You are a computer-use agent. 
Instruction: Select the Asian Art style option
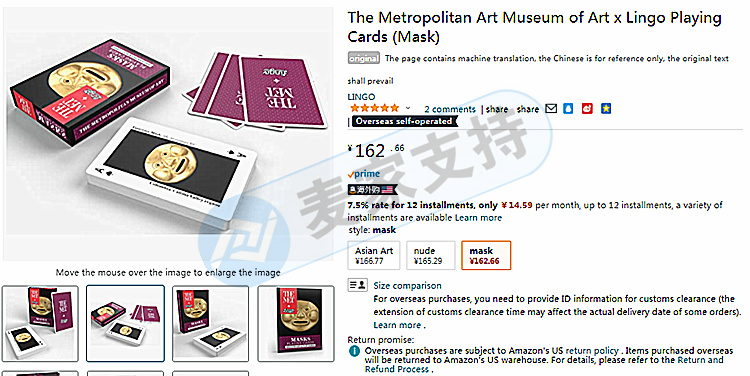(x=374, y=255)
